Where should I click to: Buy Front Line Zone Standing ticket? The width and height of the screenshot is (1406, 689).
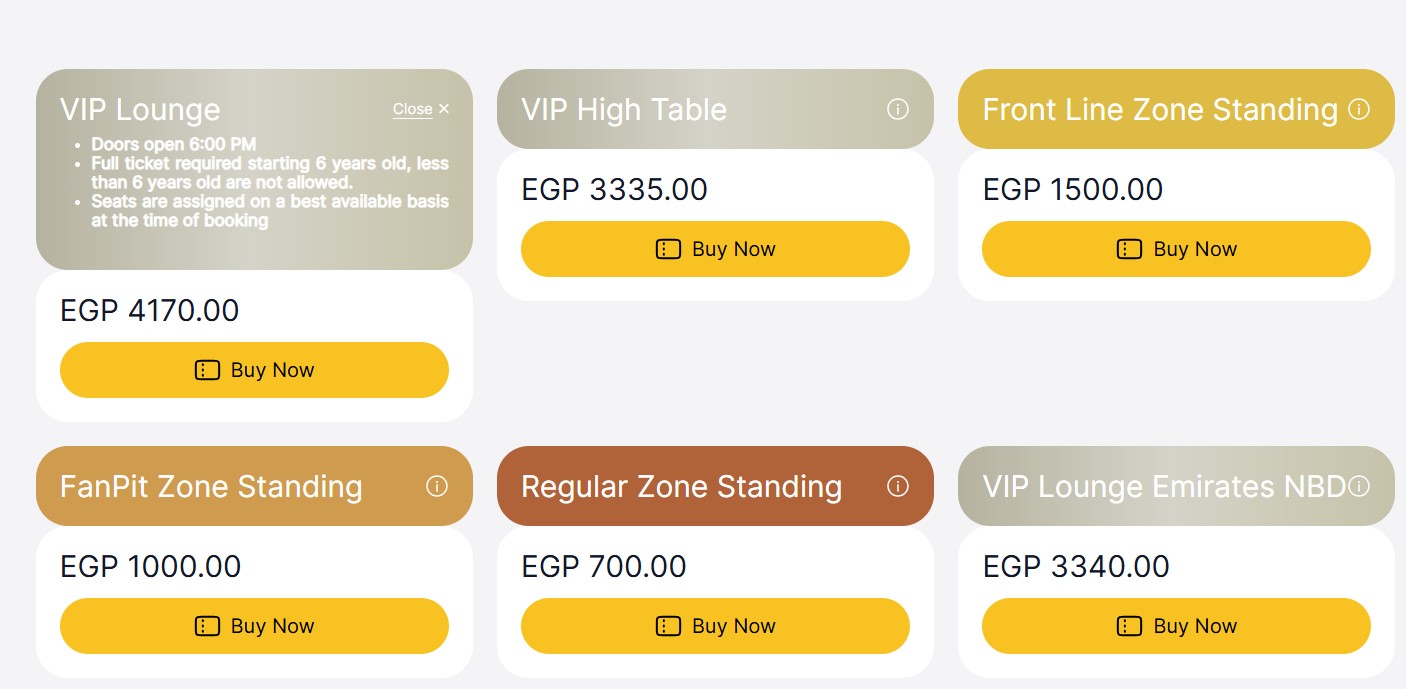tap(1176, 249)
